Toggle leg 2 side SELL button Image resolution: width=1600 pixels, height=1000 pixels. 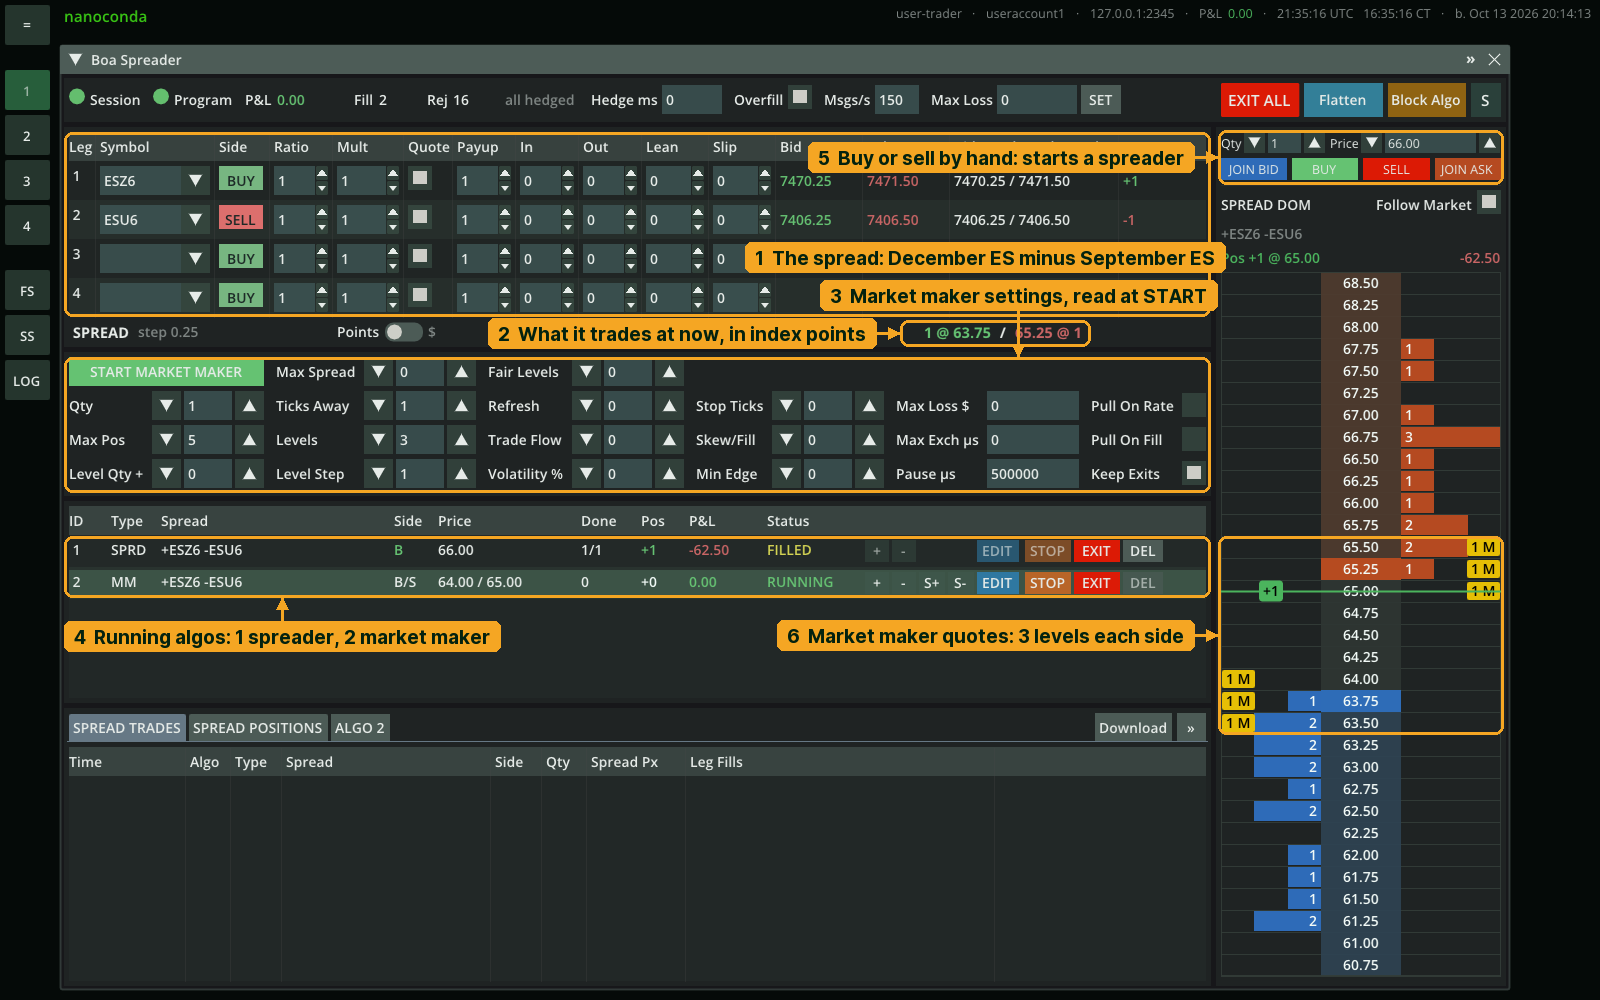point(240,219)
